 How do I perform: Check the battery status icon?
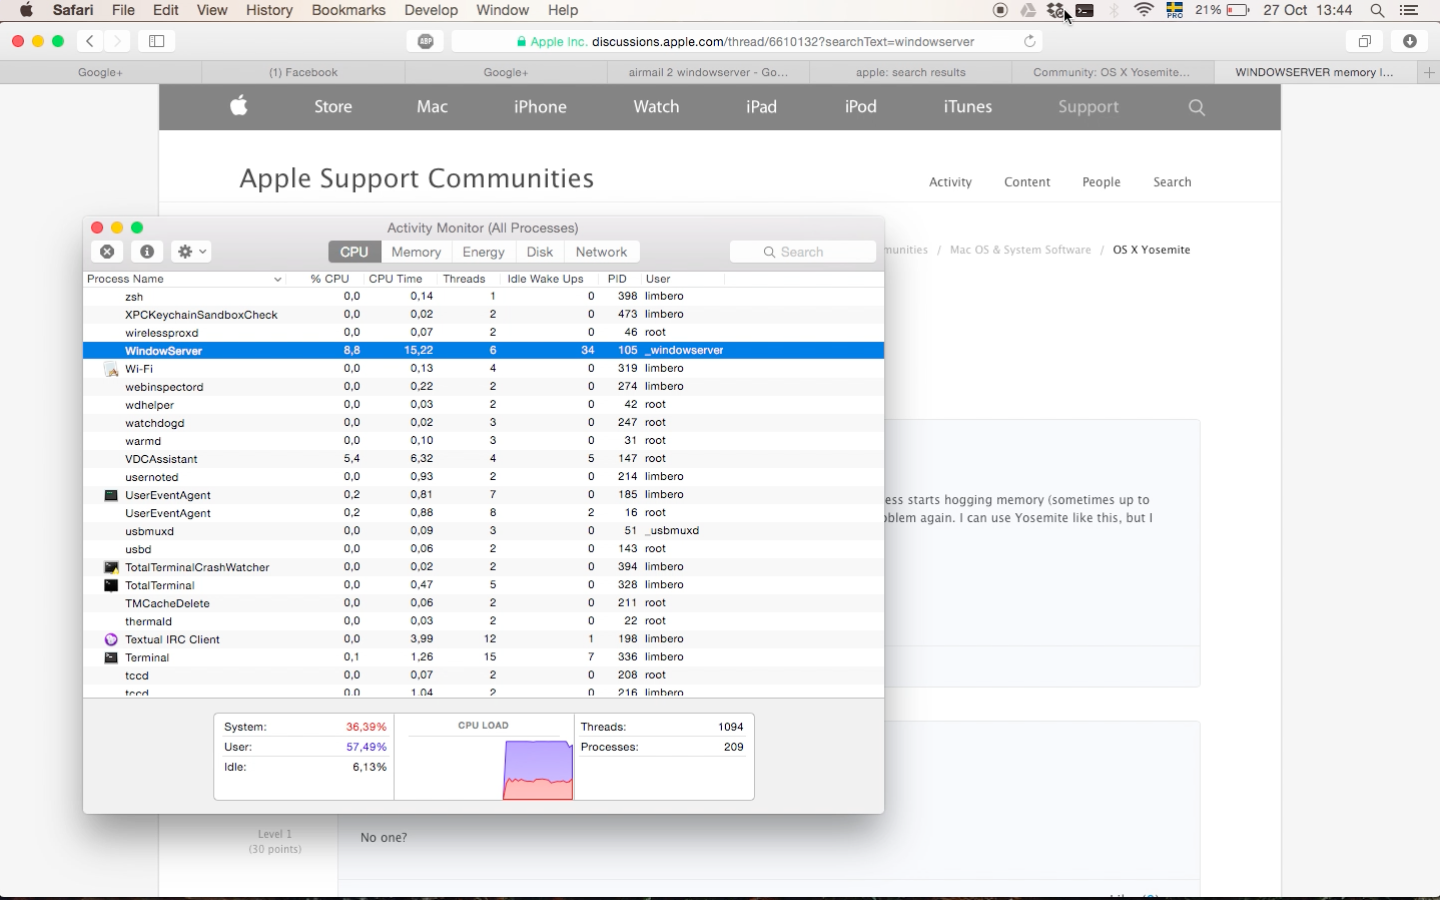click(x=1238, y=10)
